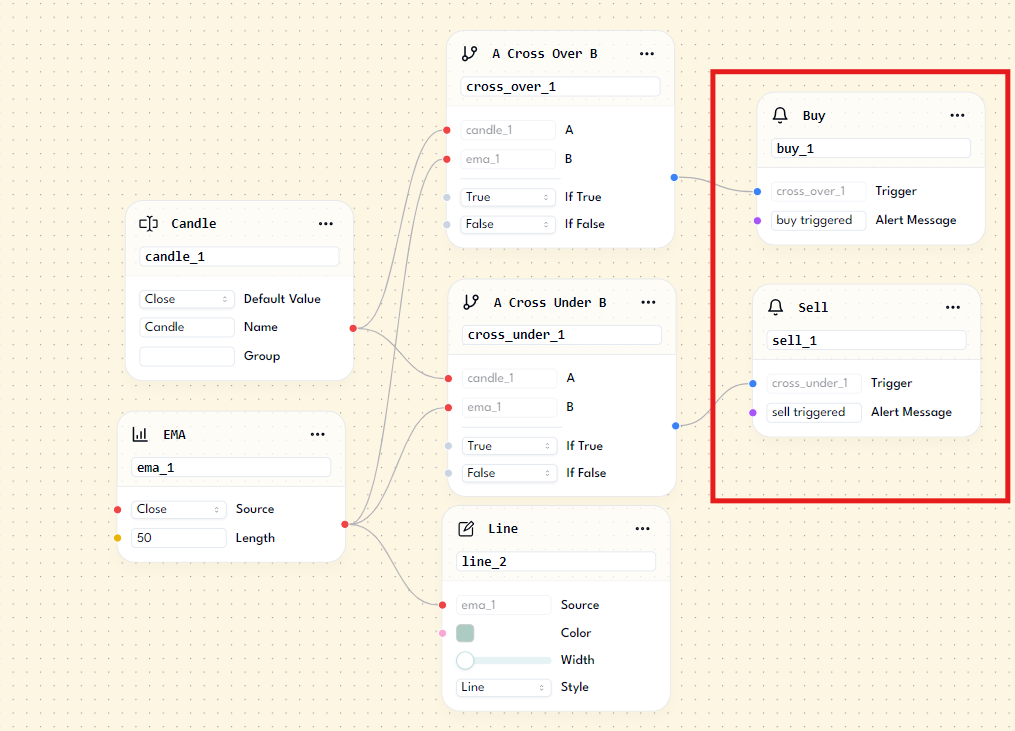This screenshot has height=731, width=1015.
Task: Click the bell icon on Sell node
Action: 776,308
